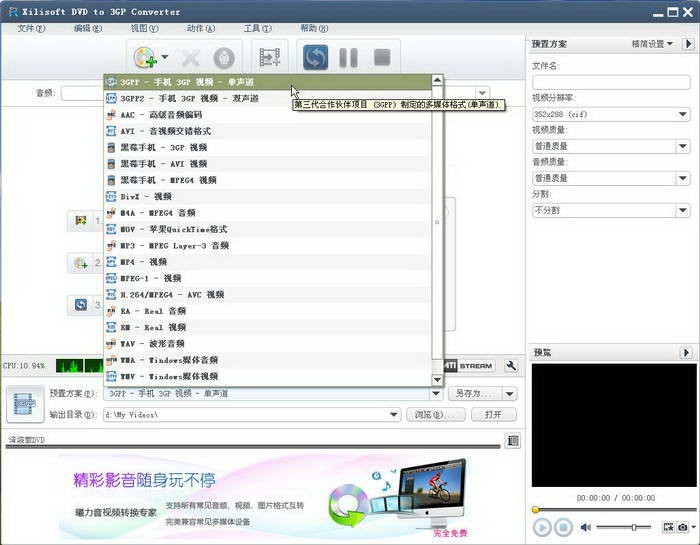Select 黑莓手机 3GP 视频 profile

pyautogui.click(x=268, y=147)
